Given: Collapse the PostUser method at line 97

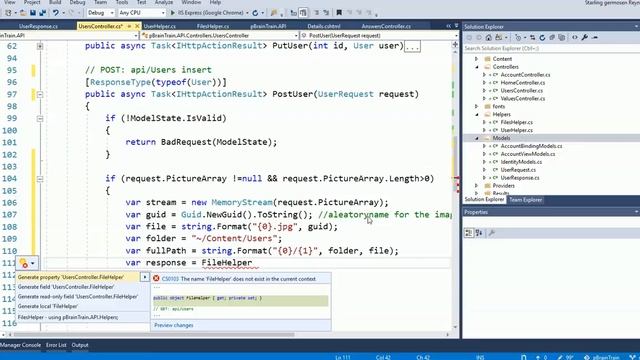Looking at the screenshot, I should (x=40, y=95).
